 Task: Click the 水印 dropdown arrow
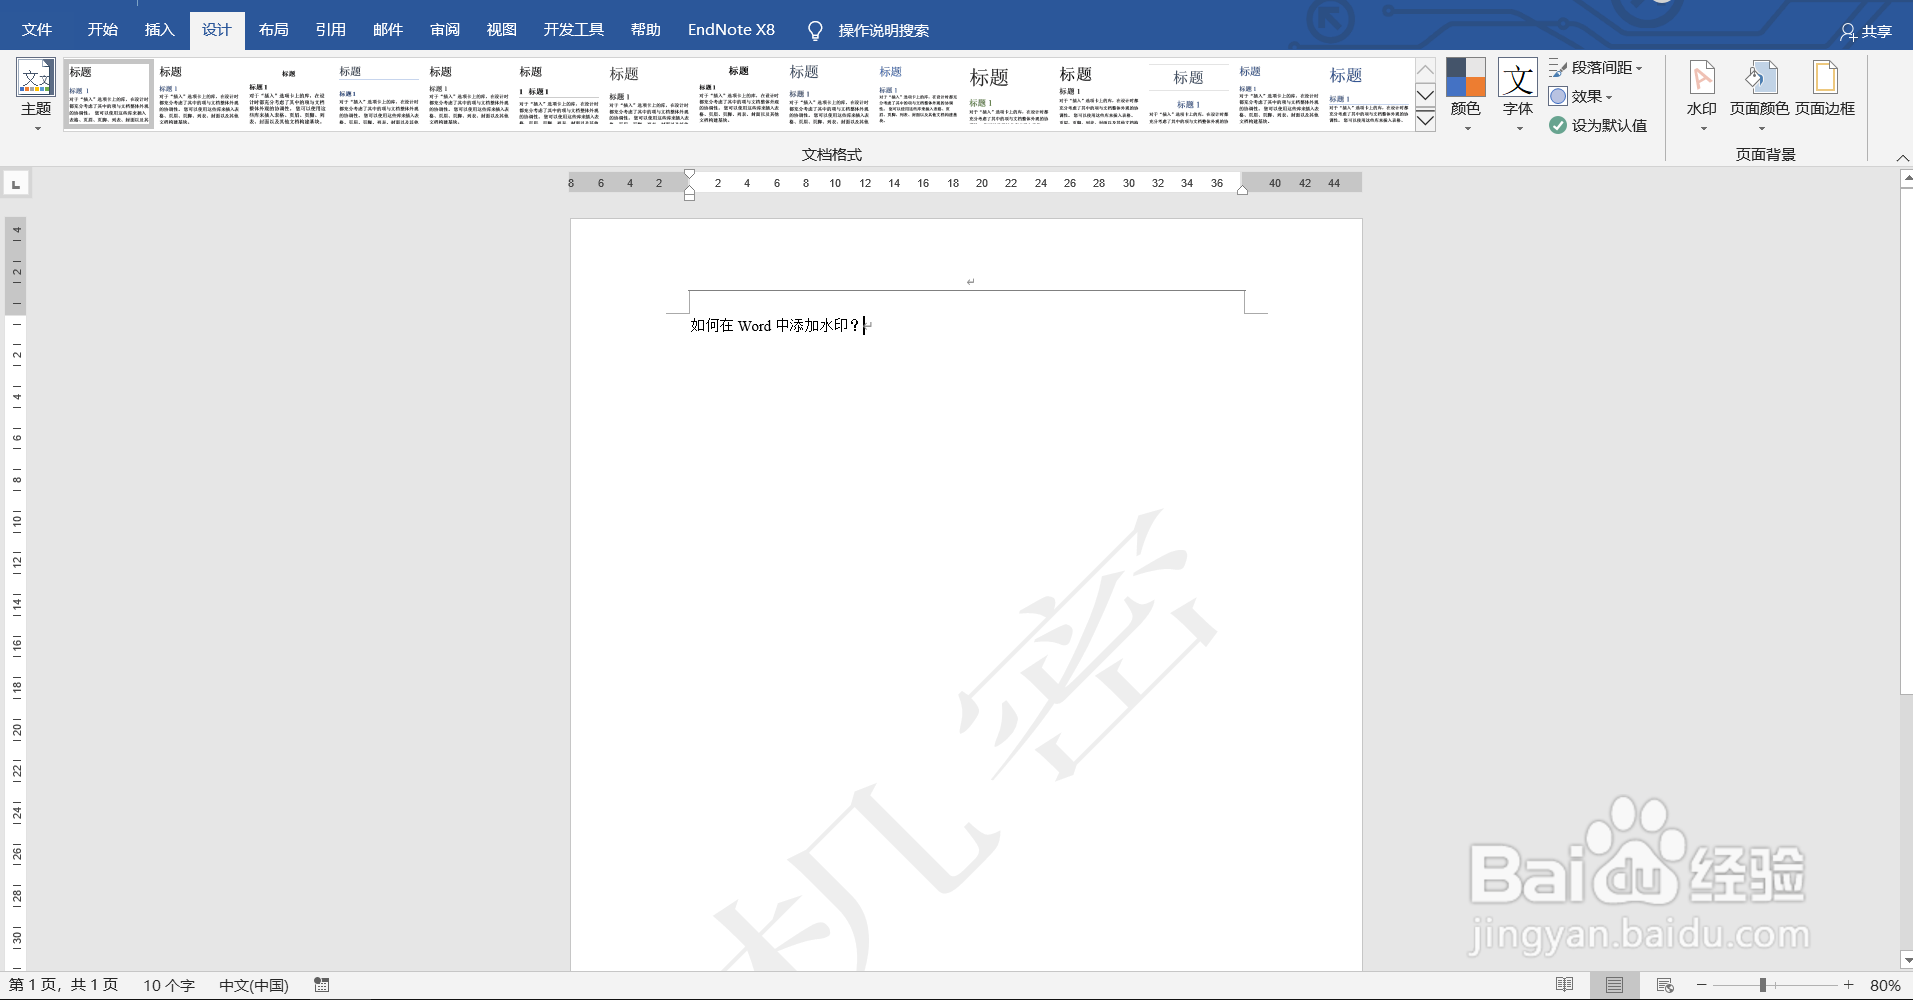(1703, 128)
